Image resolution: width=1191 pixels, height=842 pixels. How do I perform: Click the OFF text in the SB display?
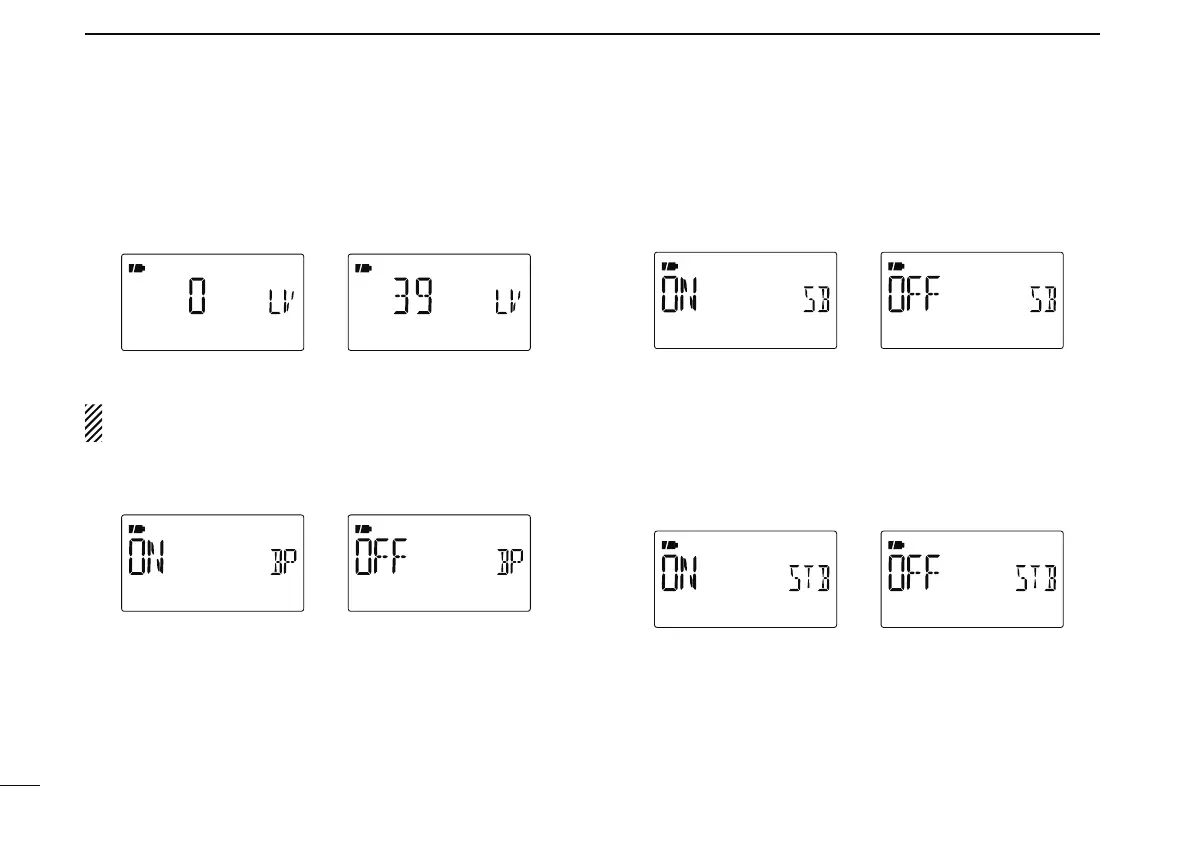[x=915, y=294]
